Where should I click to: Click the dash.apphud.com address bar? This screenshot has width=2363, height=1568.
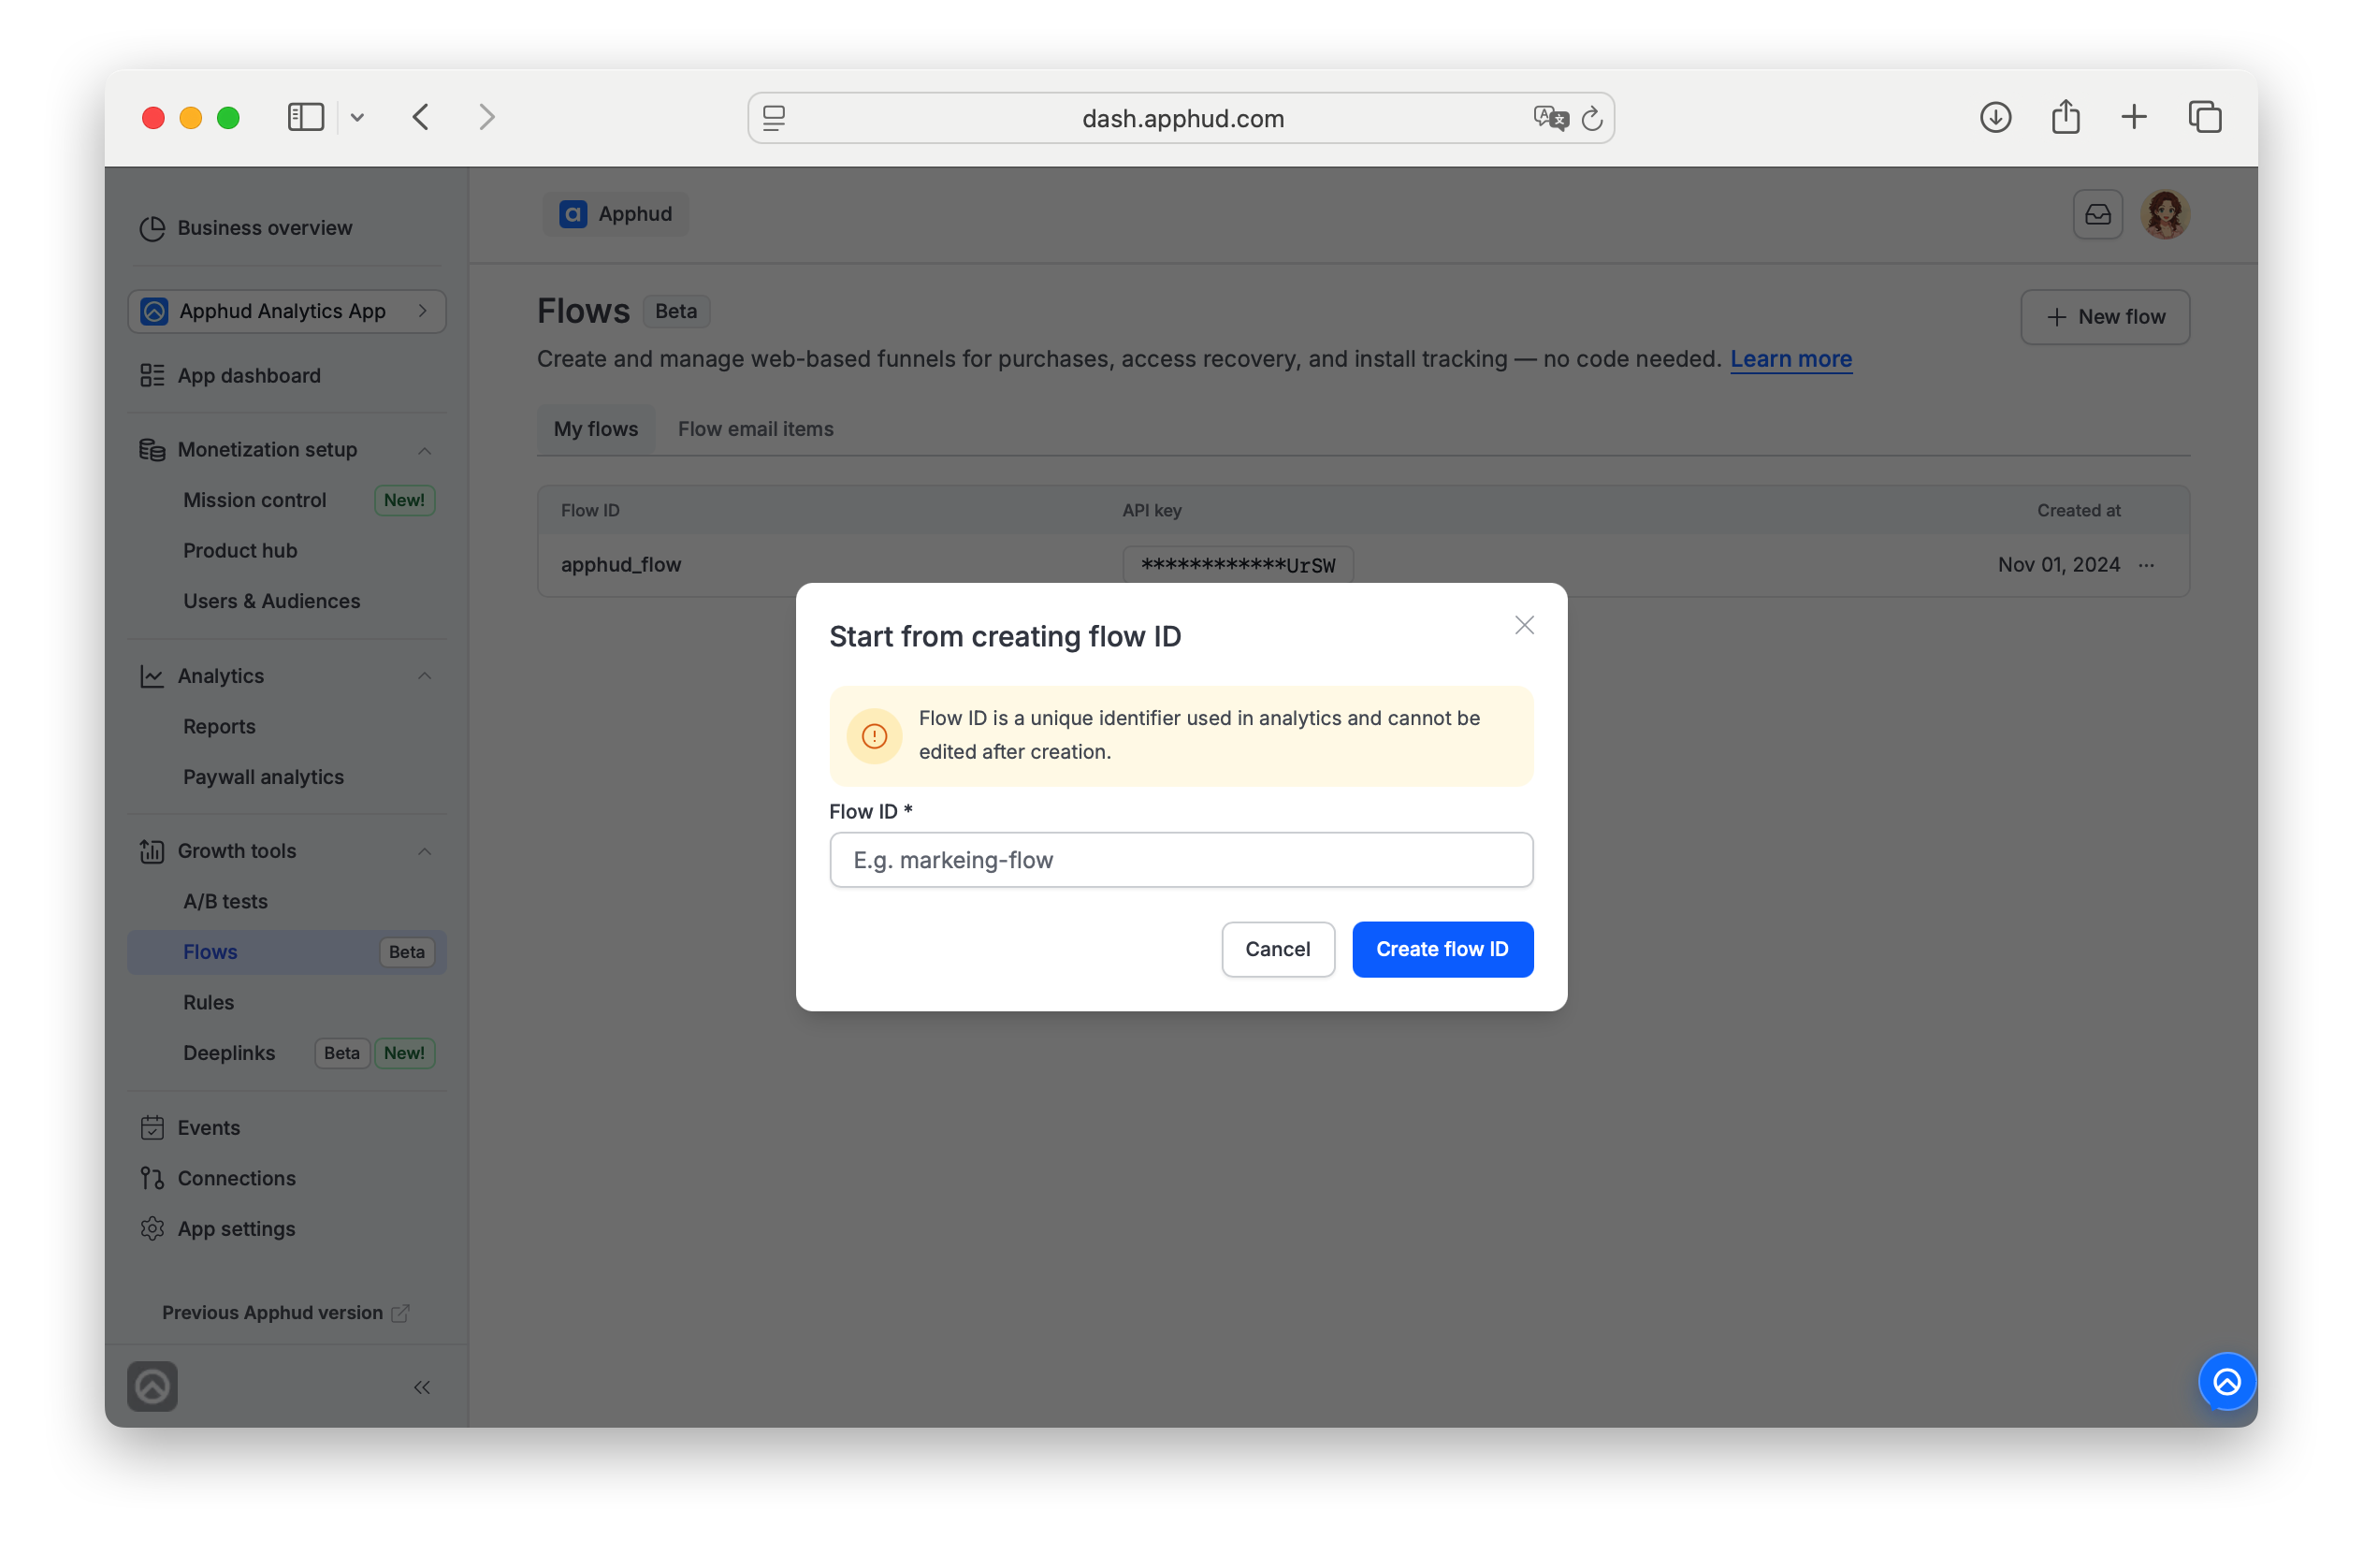tap(1181, 117)
